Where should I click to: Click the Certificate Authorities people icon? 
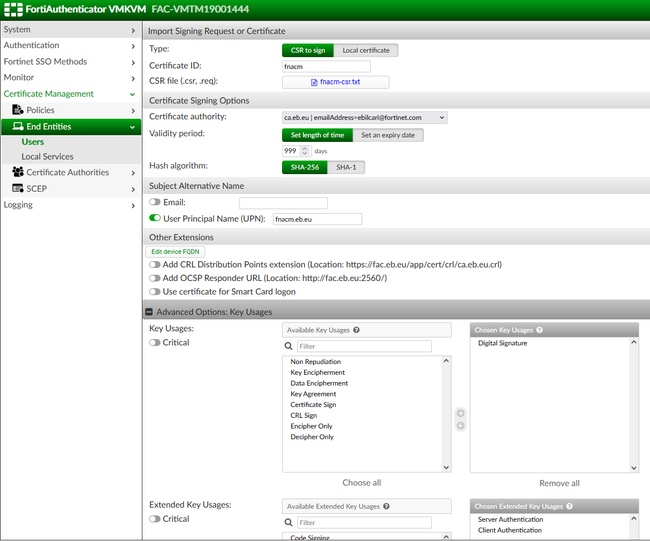(x=18, y=172)
